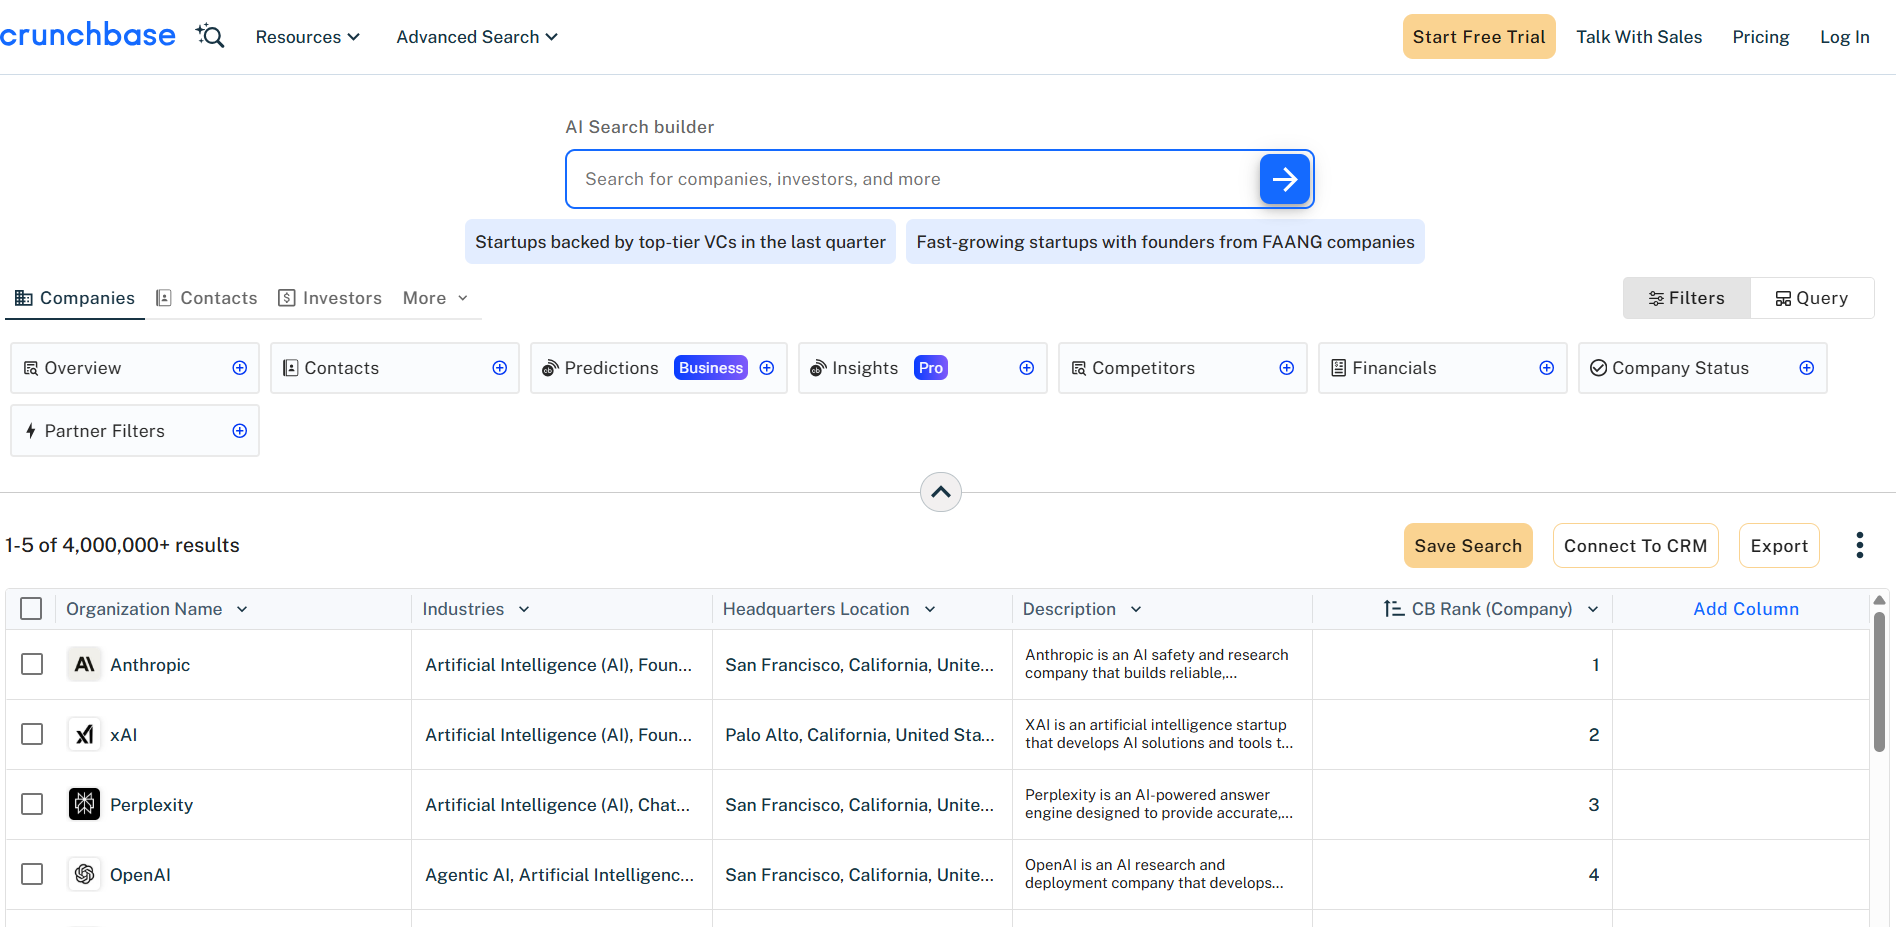Image resolution: width=1896 pixels, height=927 pixels.
Task: Click the Anthropic company logo
Action: coord(85,664)
